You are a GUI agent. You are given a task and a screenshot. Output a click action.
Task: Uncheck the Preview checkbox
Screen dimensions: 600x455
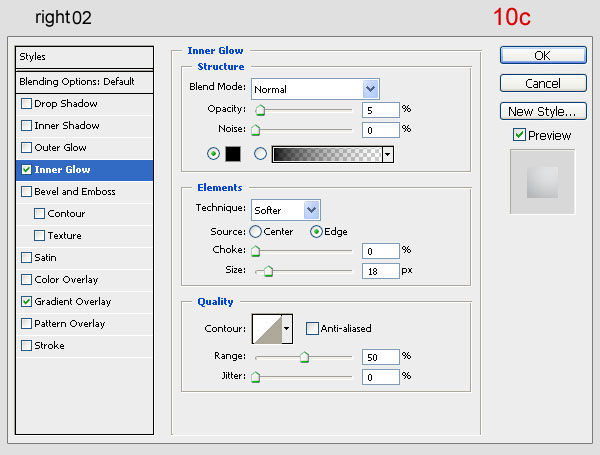[519, 135]
